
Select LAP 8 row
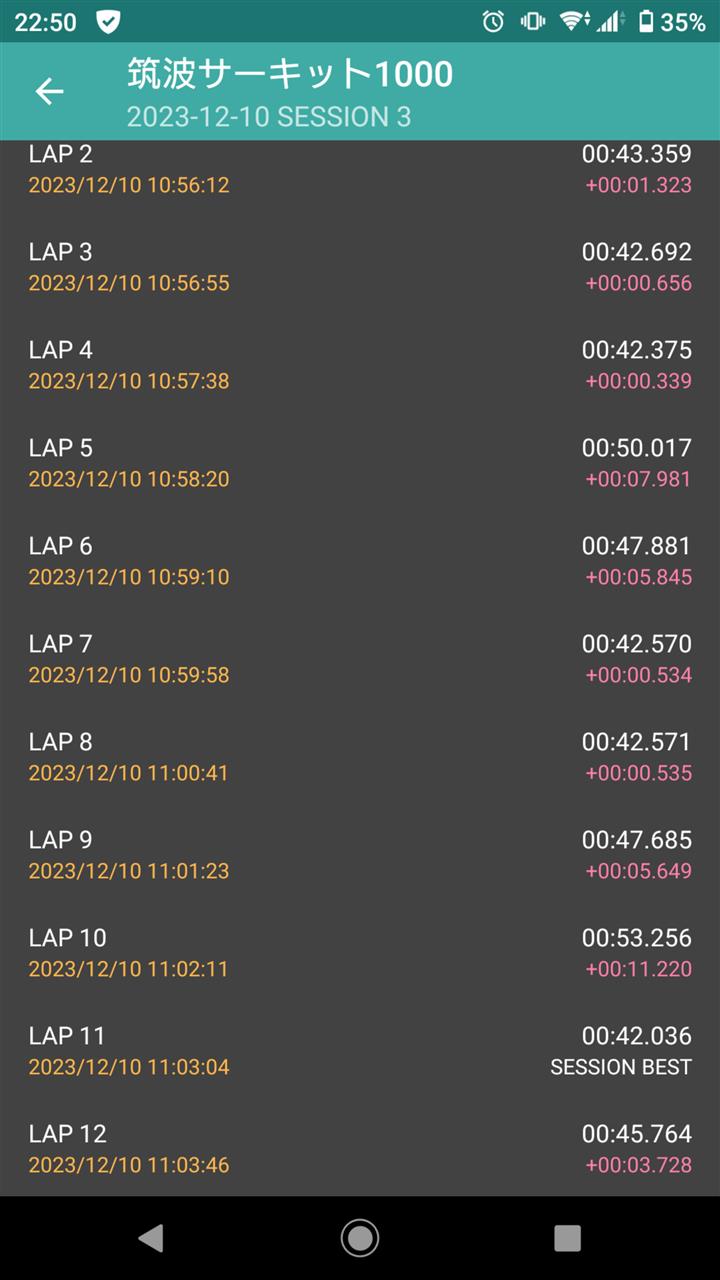[360, 756]
